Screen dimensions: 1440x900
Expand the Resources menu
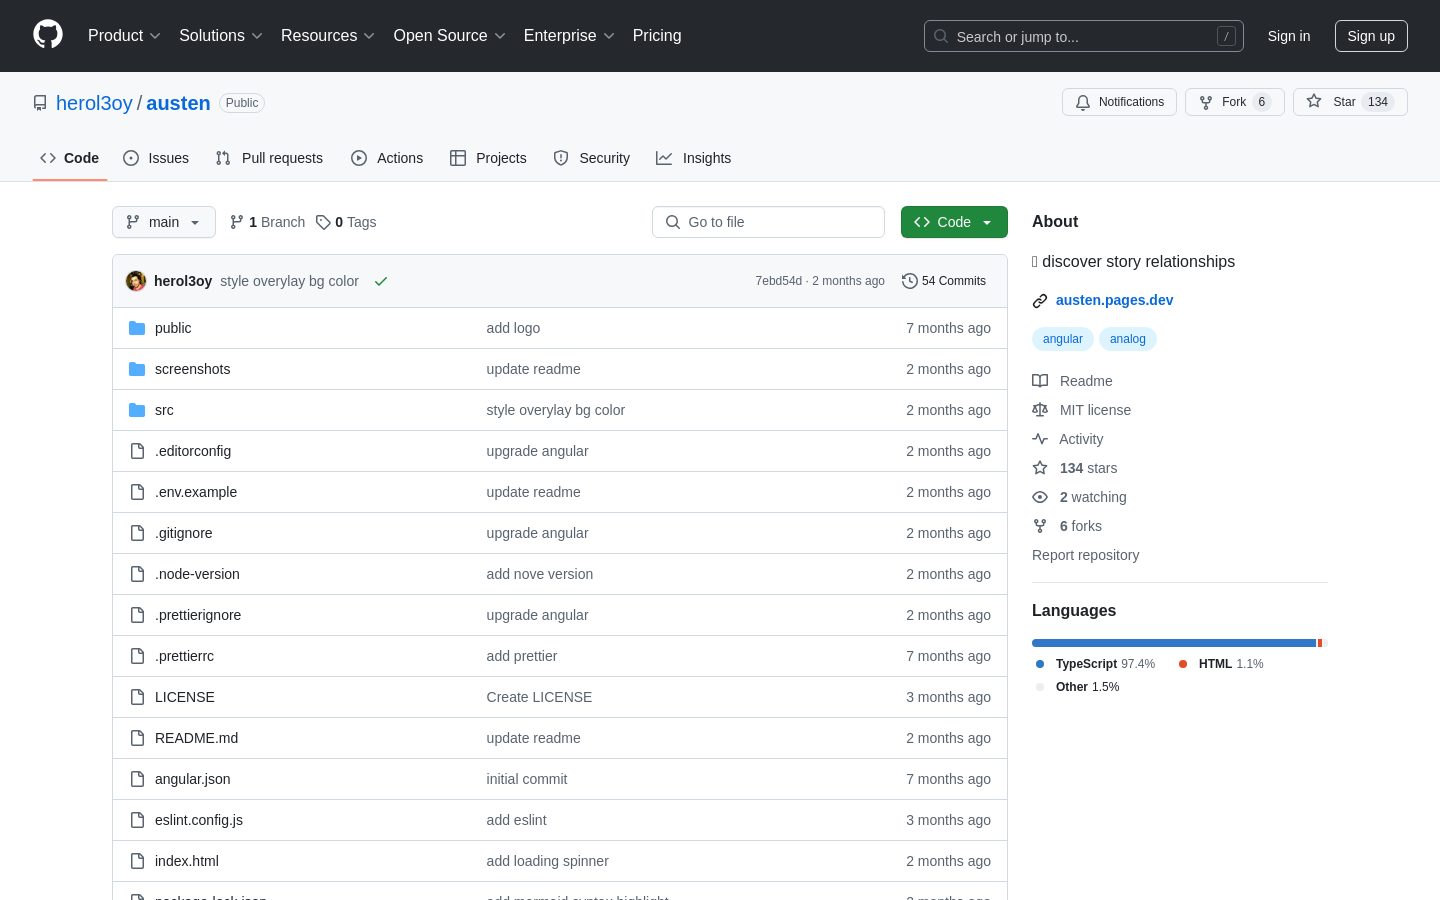(x=328, y=36)
